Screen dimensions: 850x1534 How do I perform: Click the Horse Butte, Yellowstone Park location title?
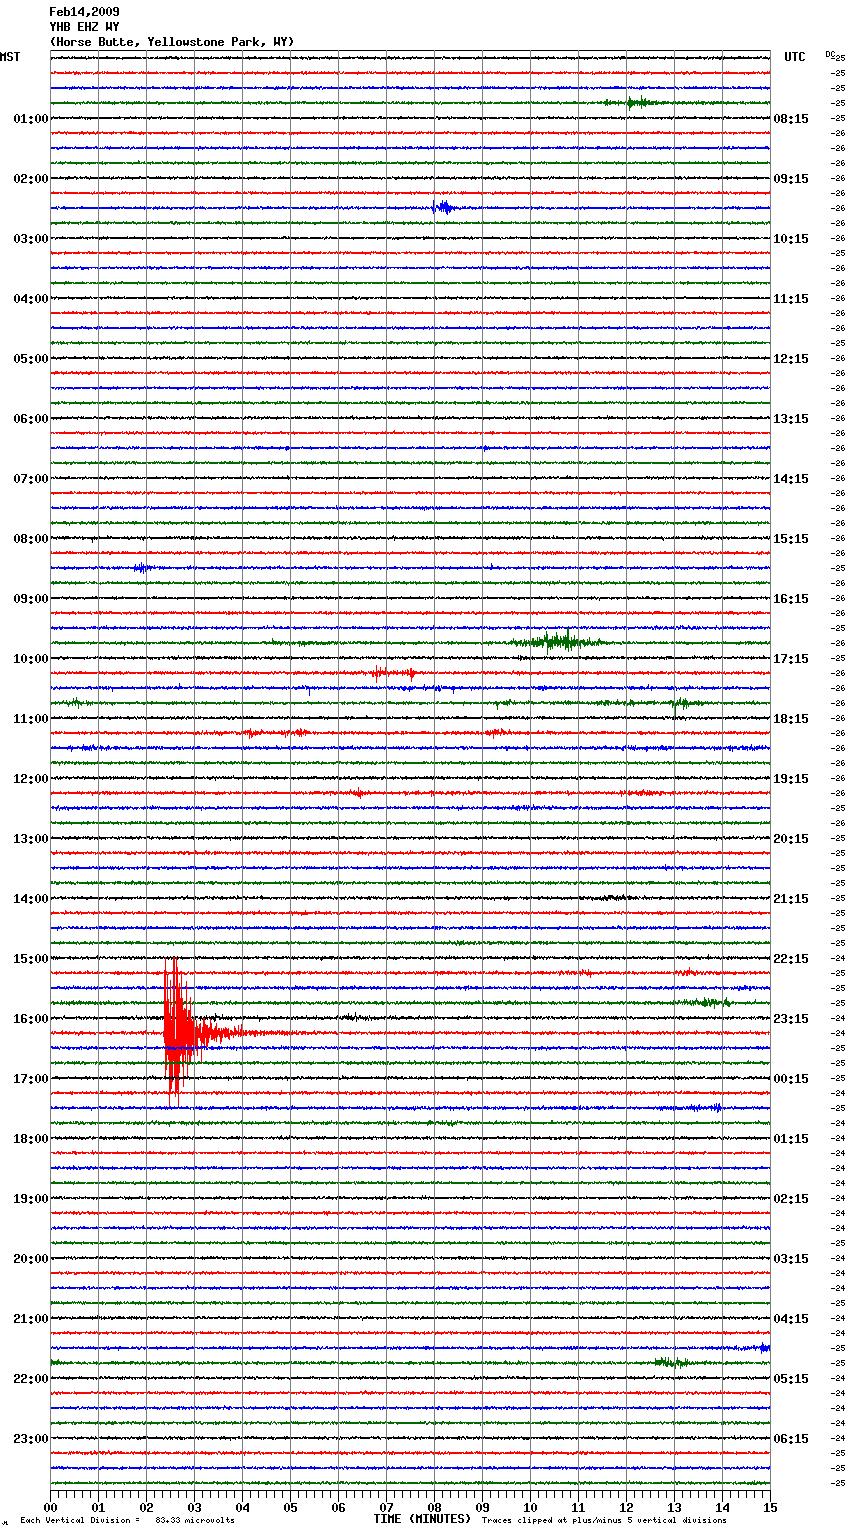pos(172,42)
